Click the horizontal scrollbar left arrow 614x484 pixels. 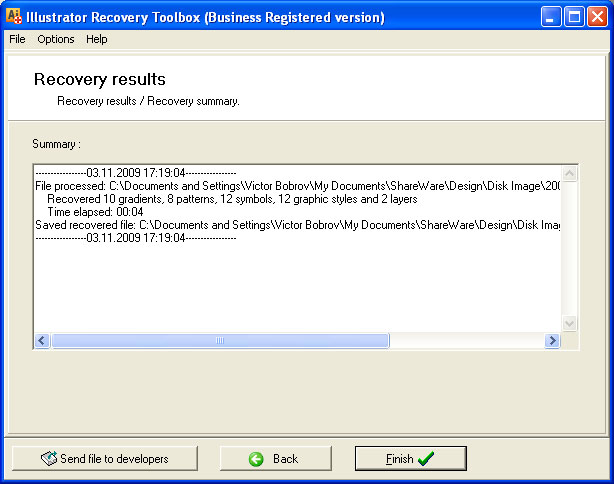click(42, 340)
